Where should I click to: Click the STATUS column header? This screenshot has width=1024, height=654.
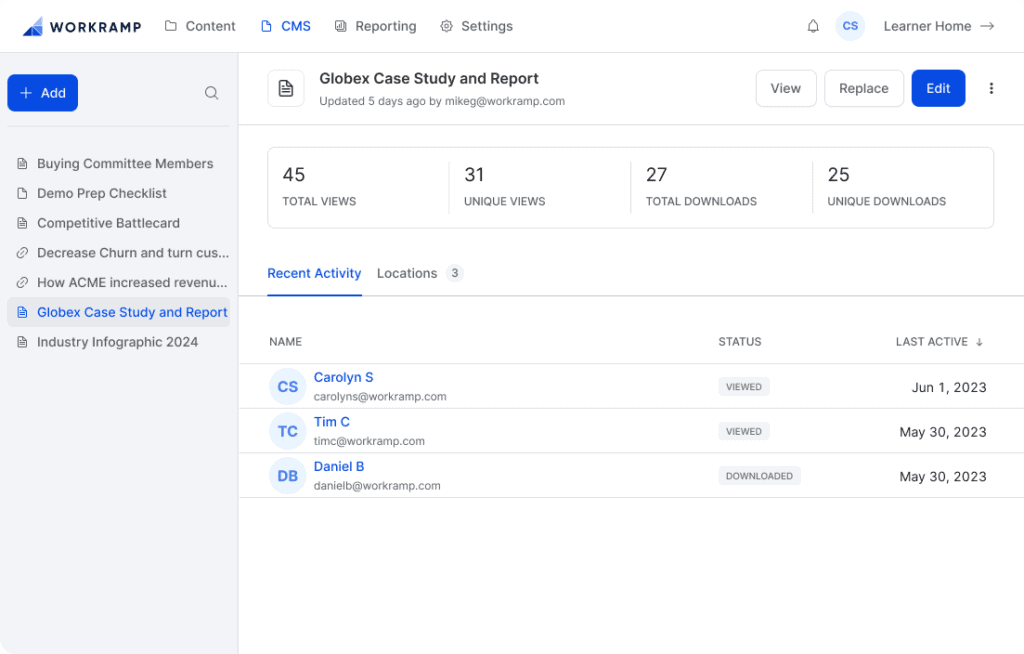(740, 342)
